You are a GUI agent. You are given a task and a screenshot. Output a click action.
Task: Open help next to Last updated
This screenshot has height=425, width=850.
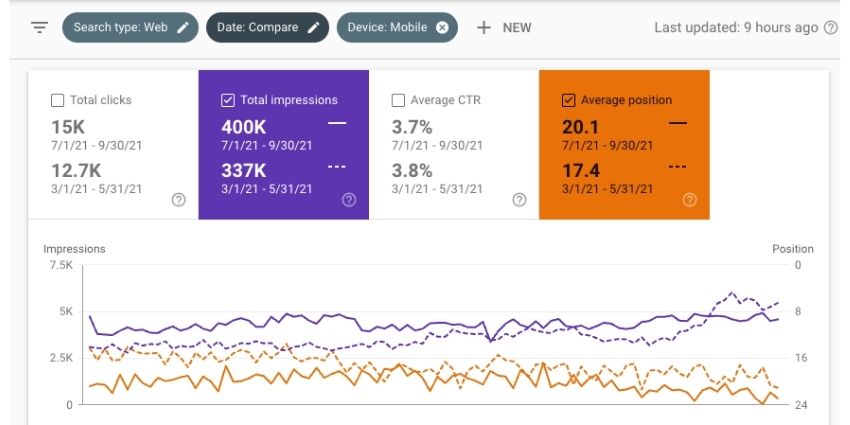[830, 28]
